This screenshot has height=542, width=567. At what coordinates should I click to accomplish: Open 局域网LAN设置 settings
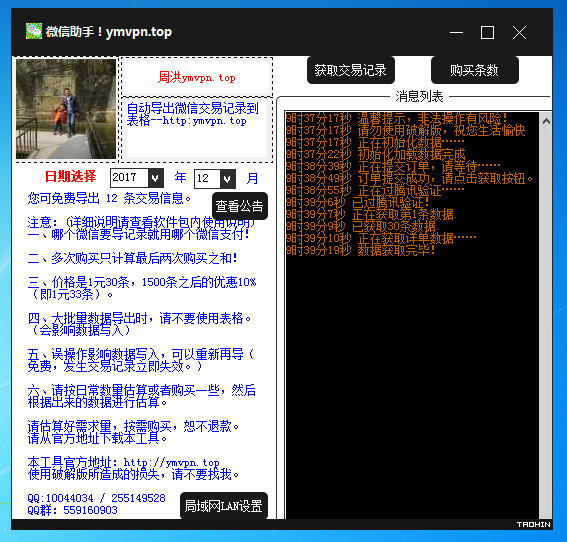pyautogui.click(x=223, y=505)
